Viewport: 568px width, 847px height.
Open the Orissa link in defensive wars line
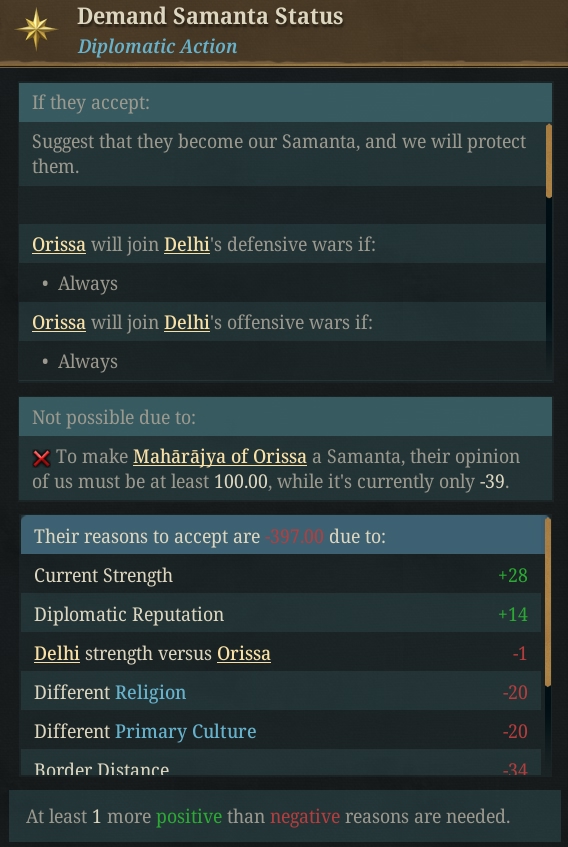(x=59, y=245)
